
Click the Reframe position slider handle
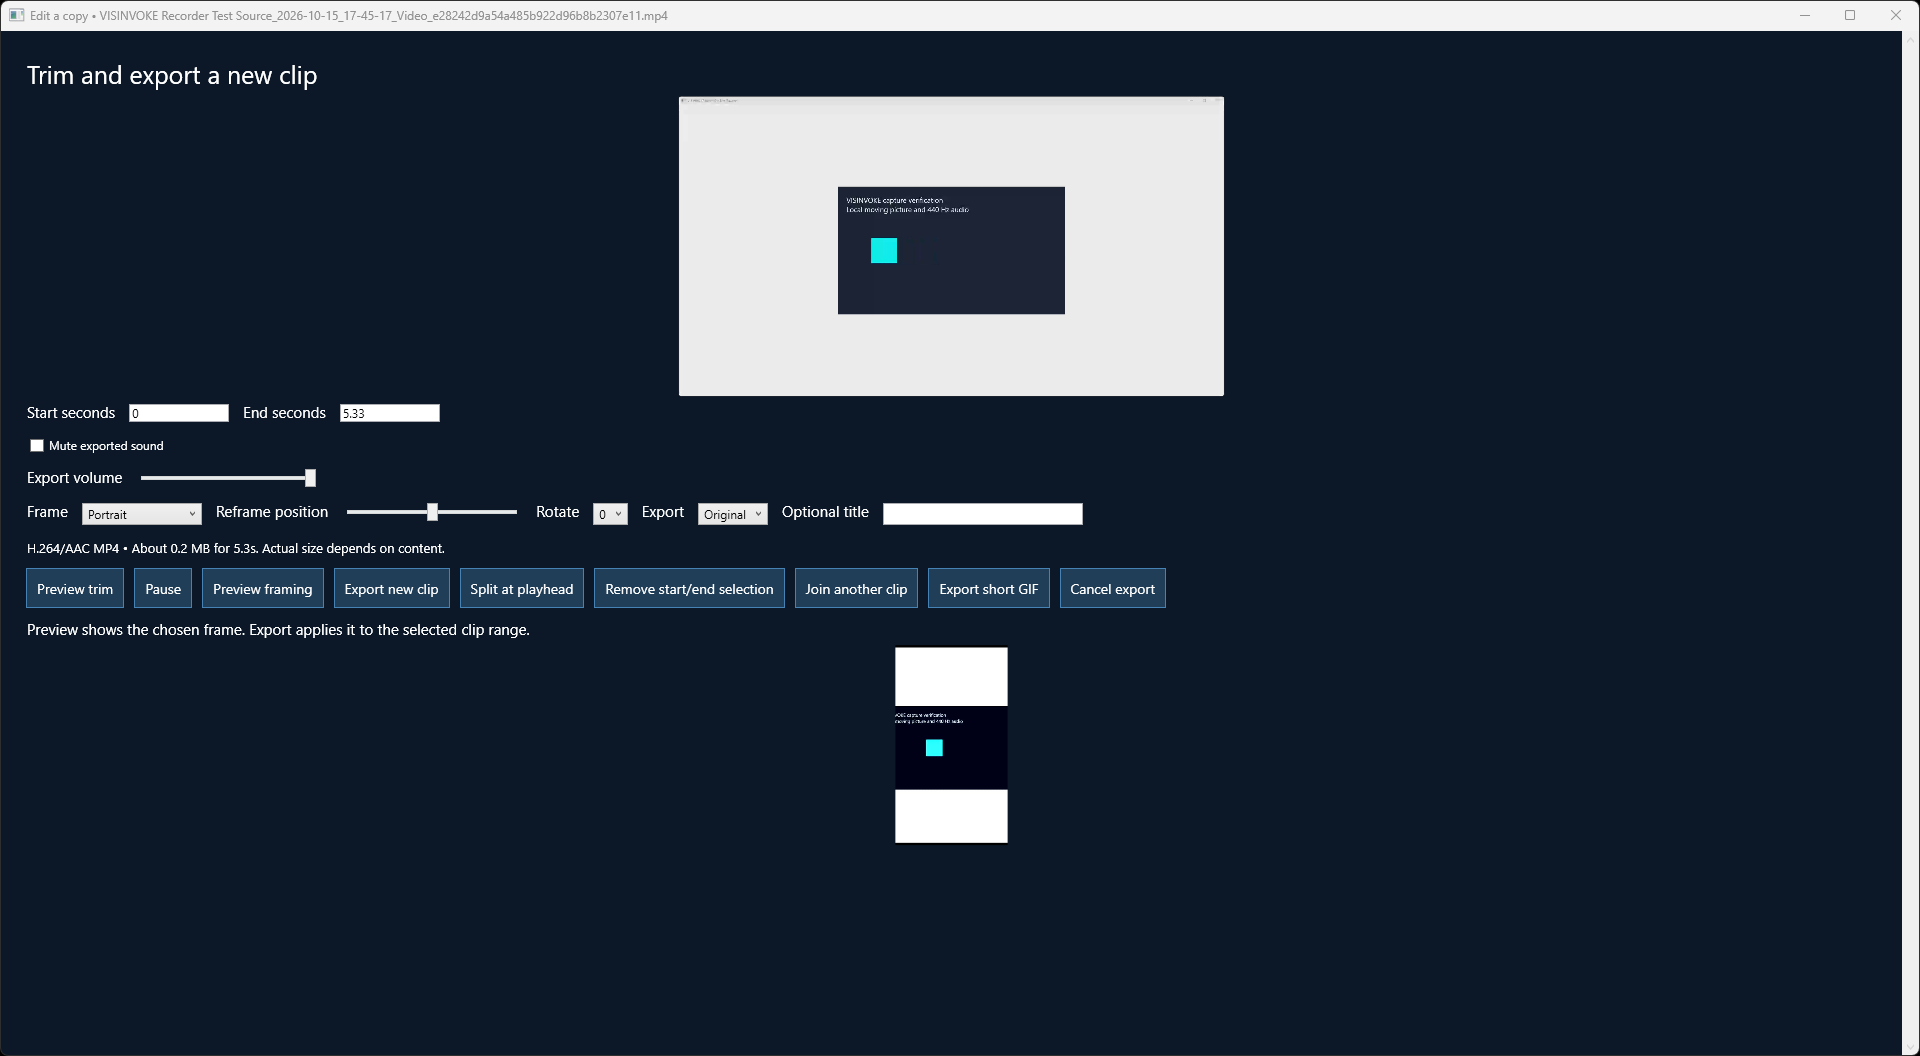[432, 512]
